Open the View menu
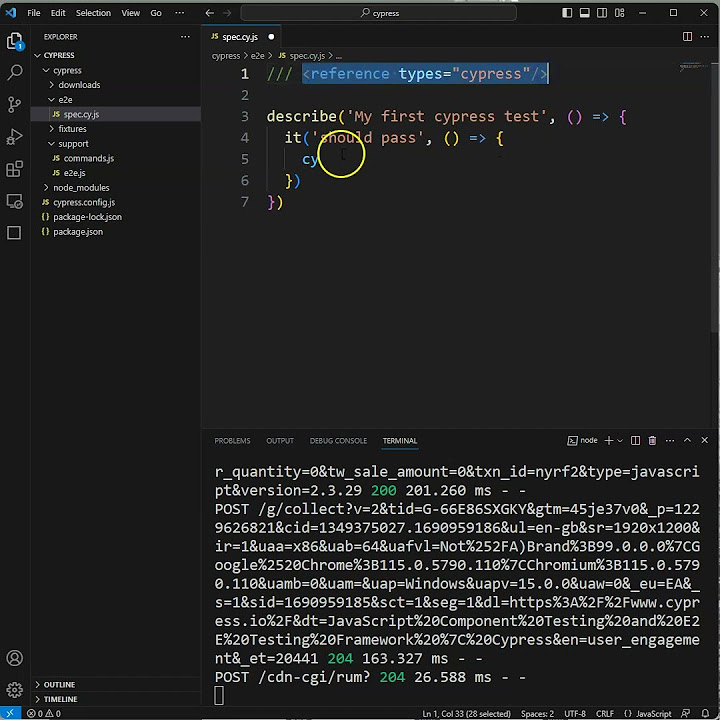This screenshot has height=720, width=720. (130, 13)
